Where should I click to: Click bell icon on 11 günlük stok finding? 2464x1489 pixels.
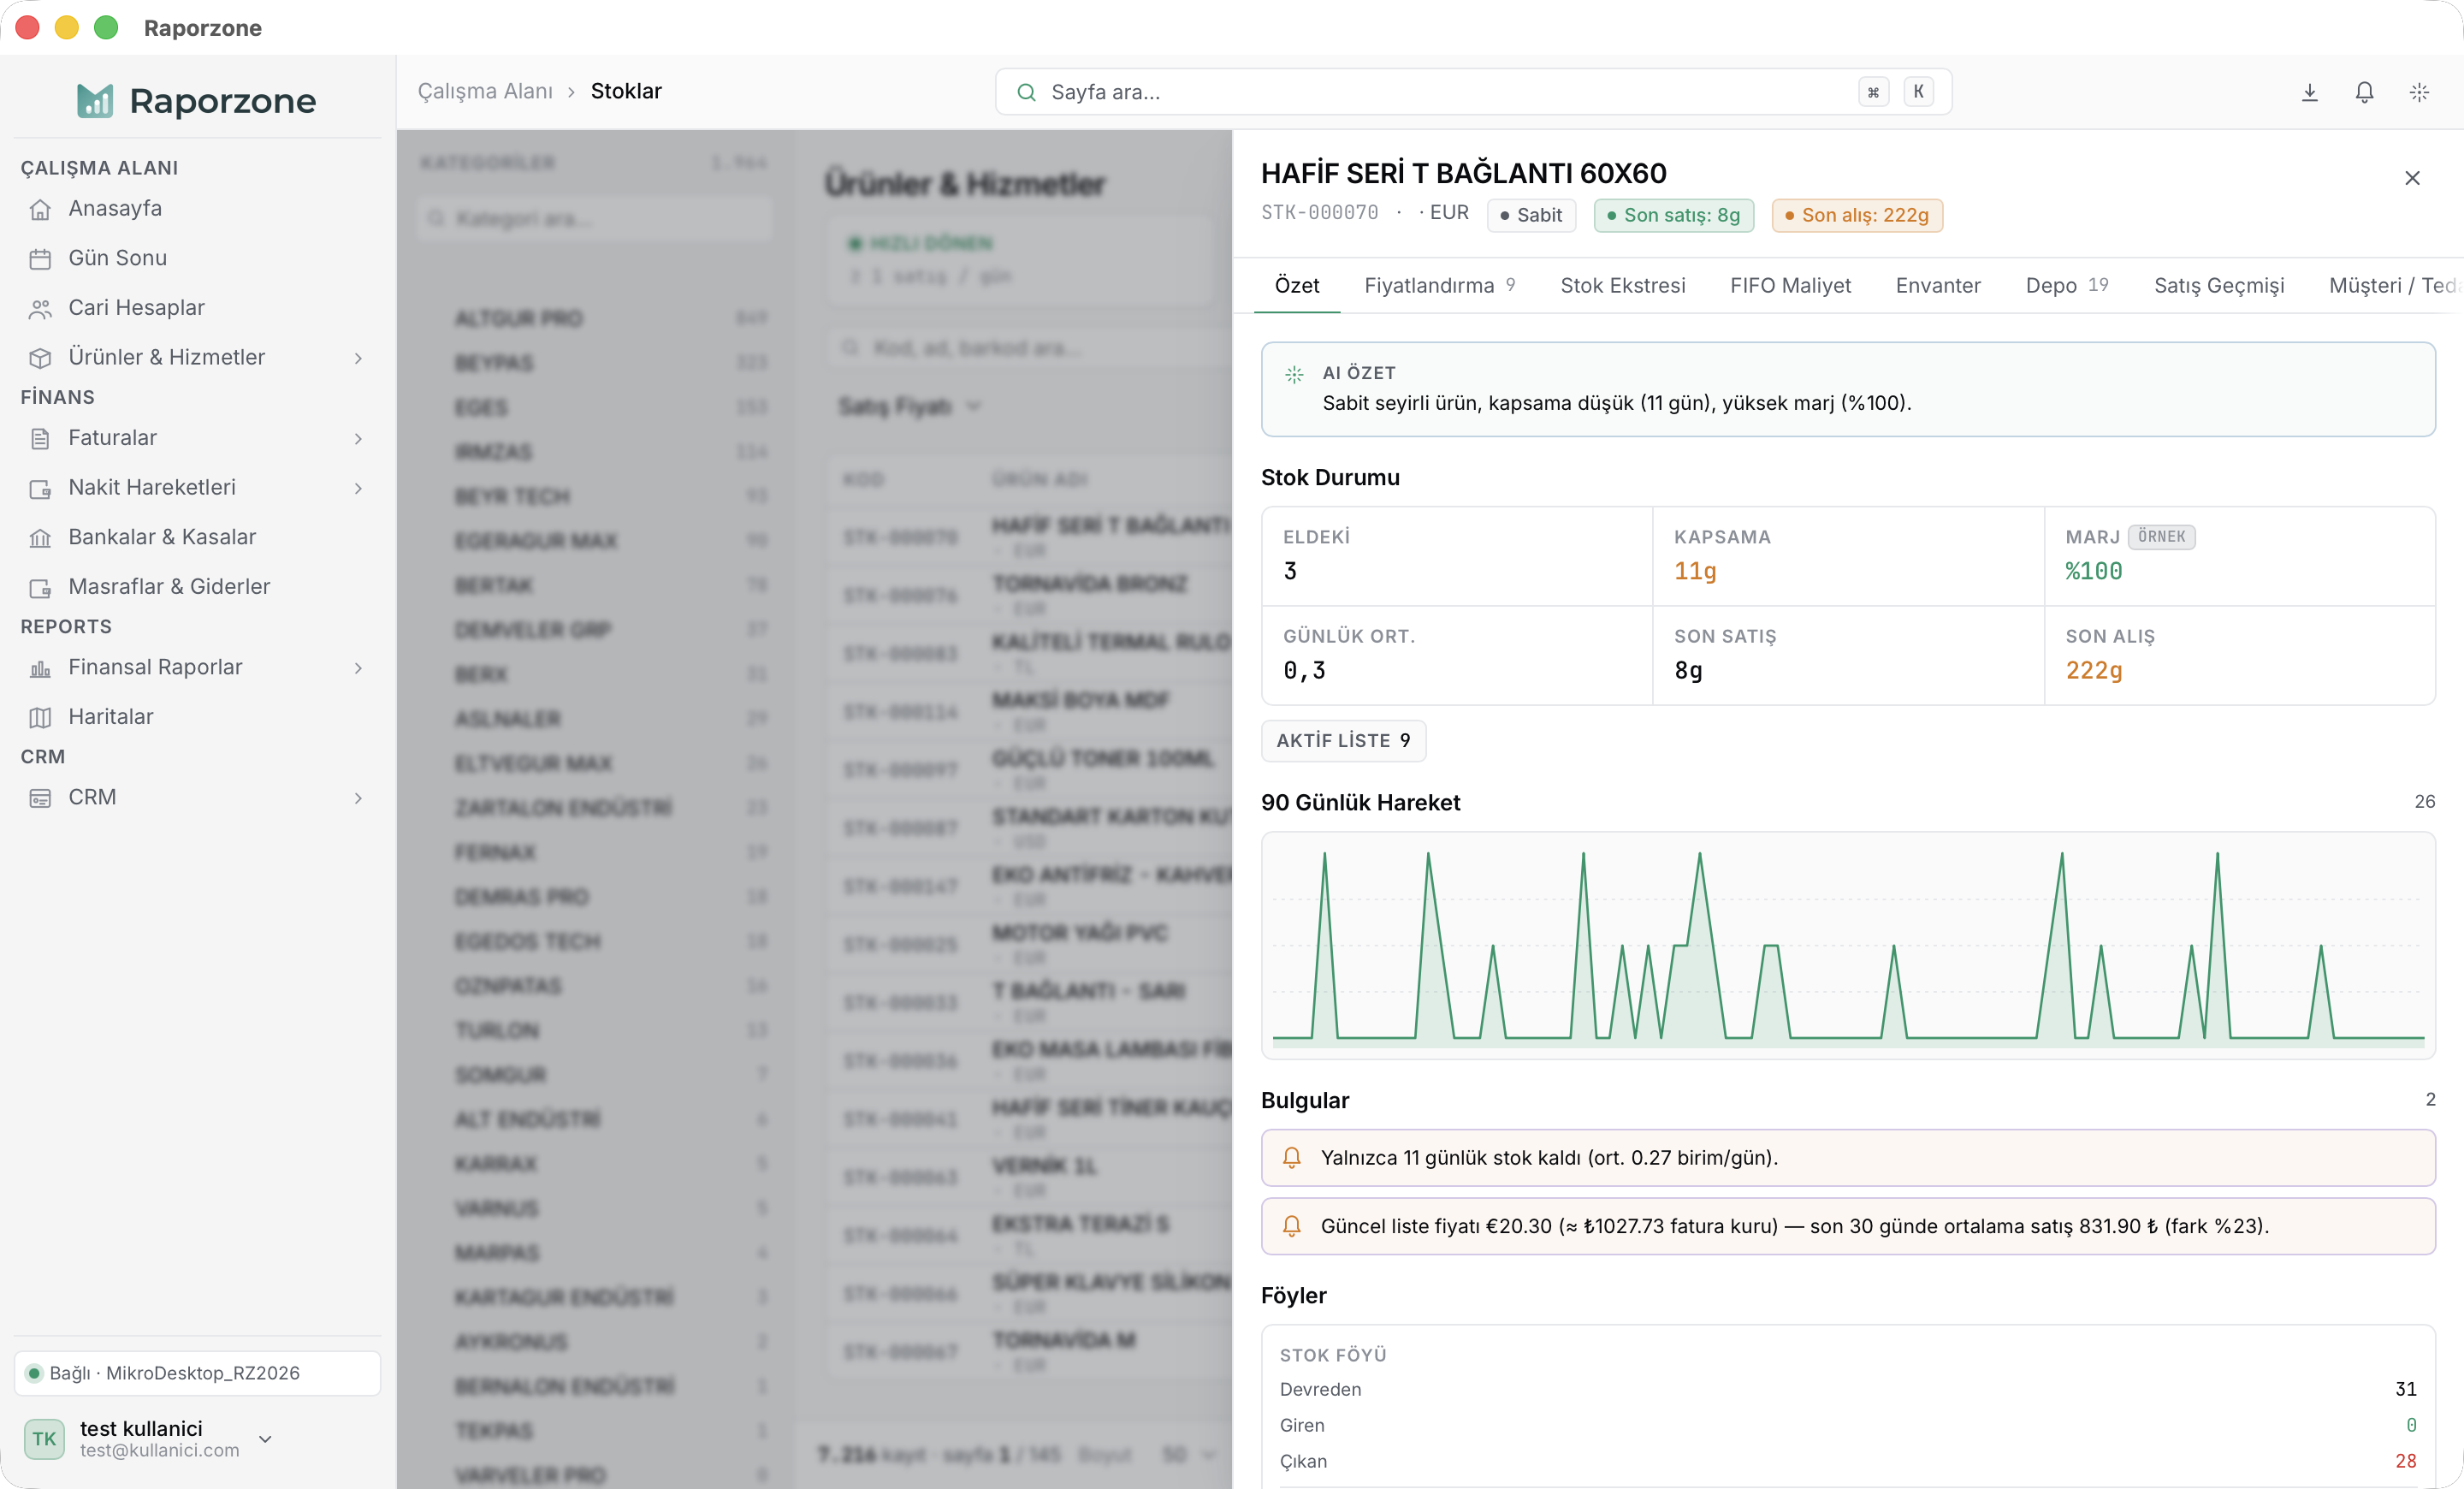coord(1291,1157)
